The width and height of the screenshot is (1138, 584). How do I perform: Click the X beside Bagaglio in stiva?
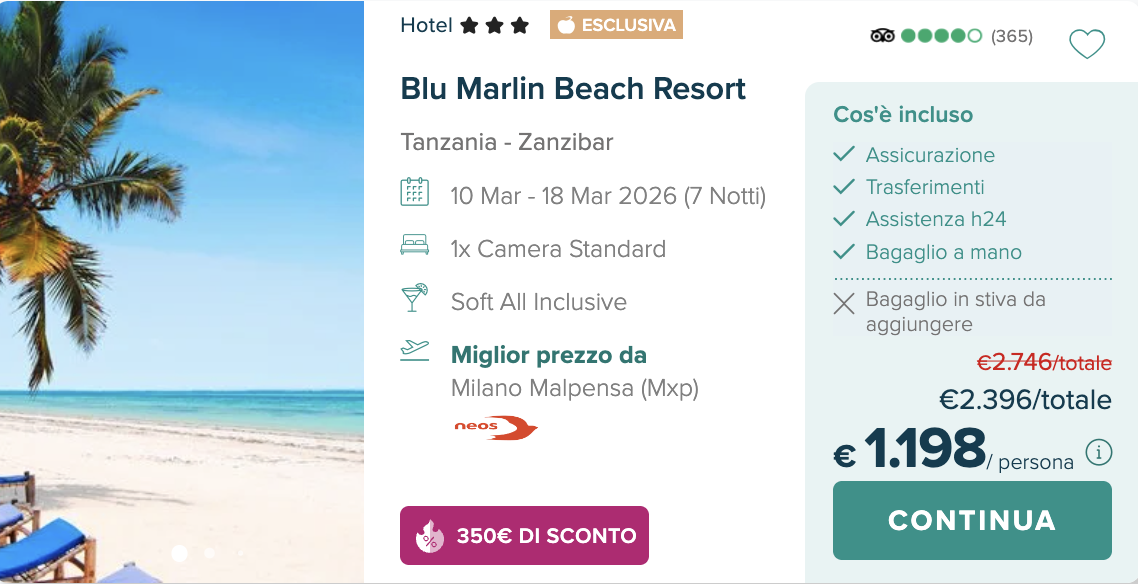[x=841, y=303]
